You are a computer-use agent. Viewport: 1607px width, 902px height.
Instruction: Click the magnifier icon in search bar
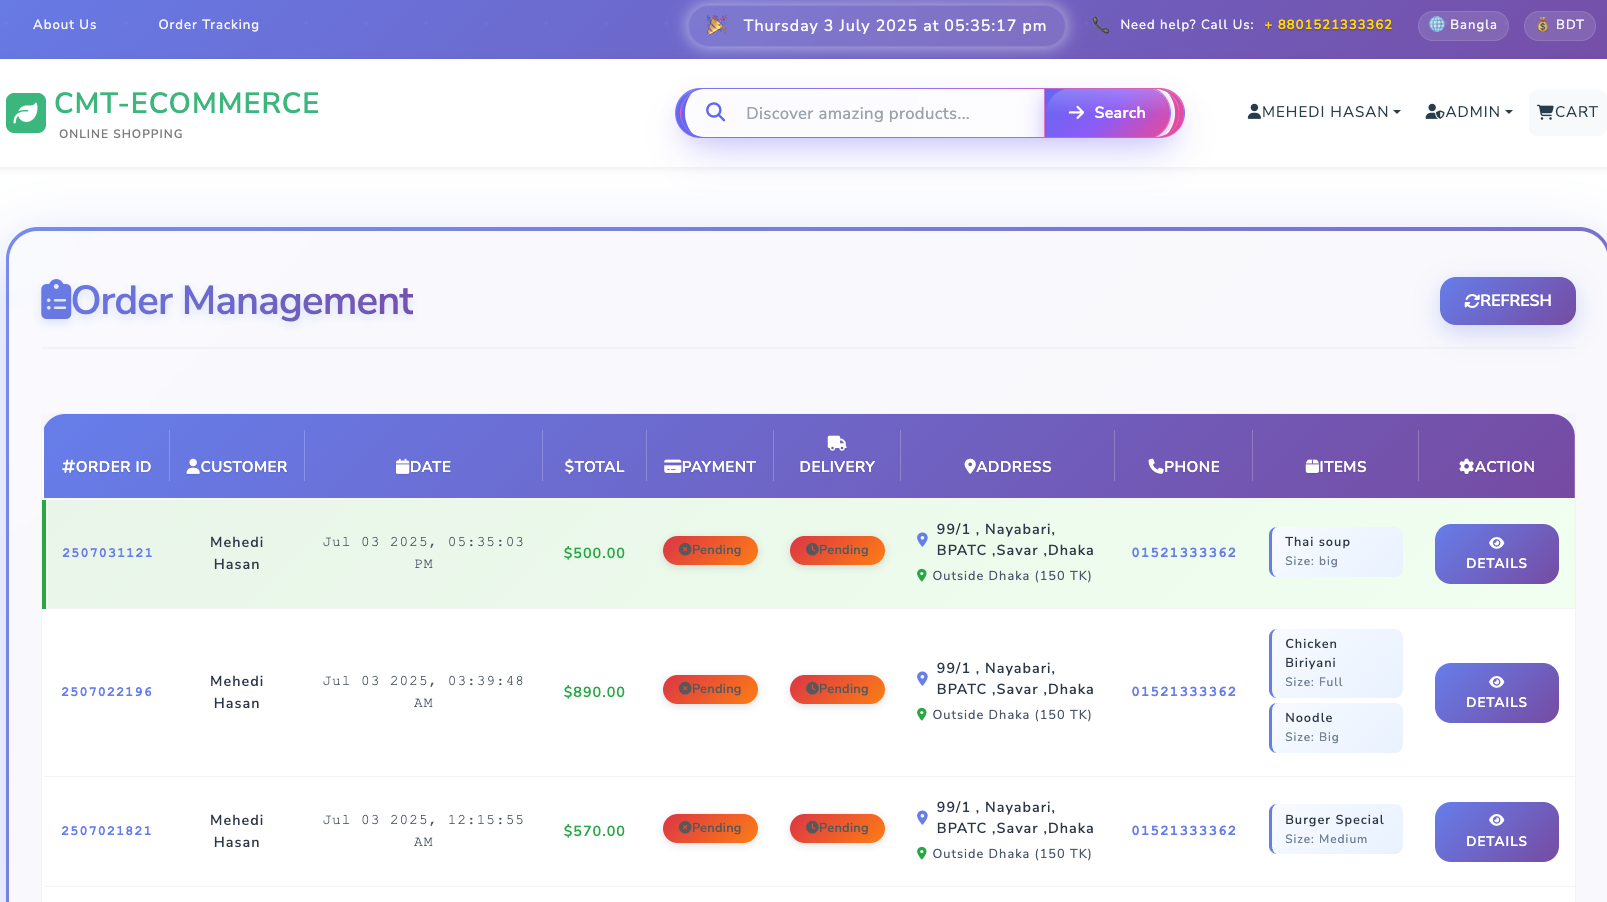(715, 112)
